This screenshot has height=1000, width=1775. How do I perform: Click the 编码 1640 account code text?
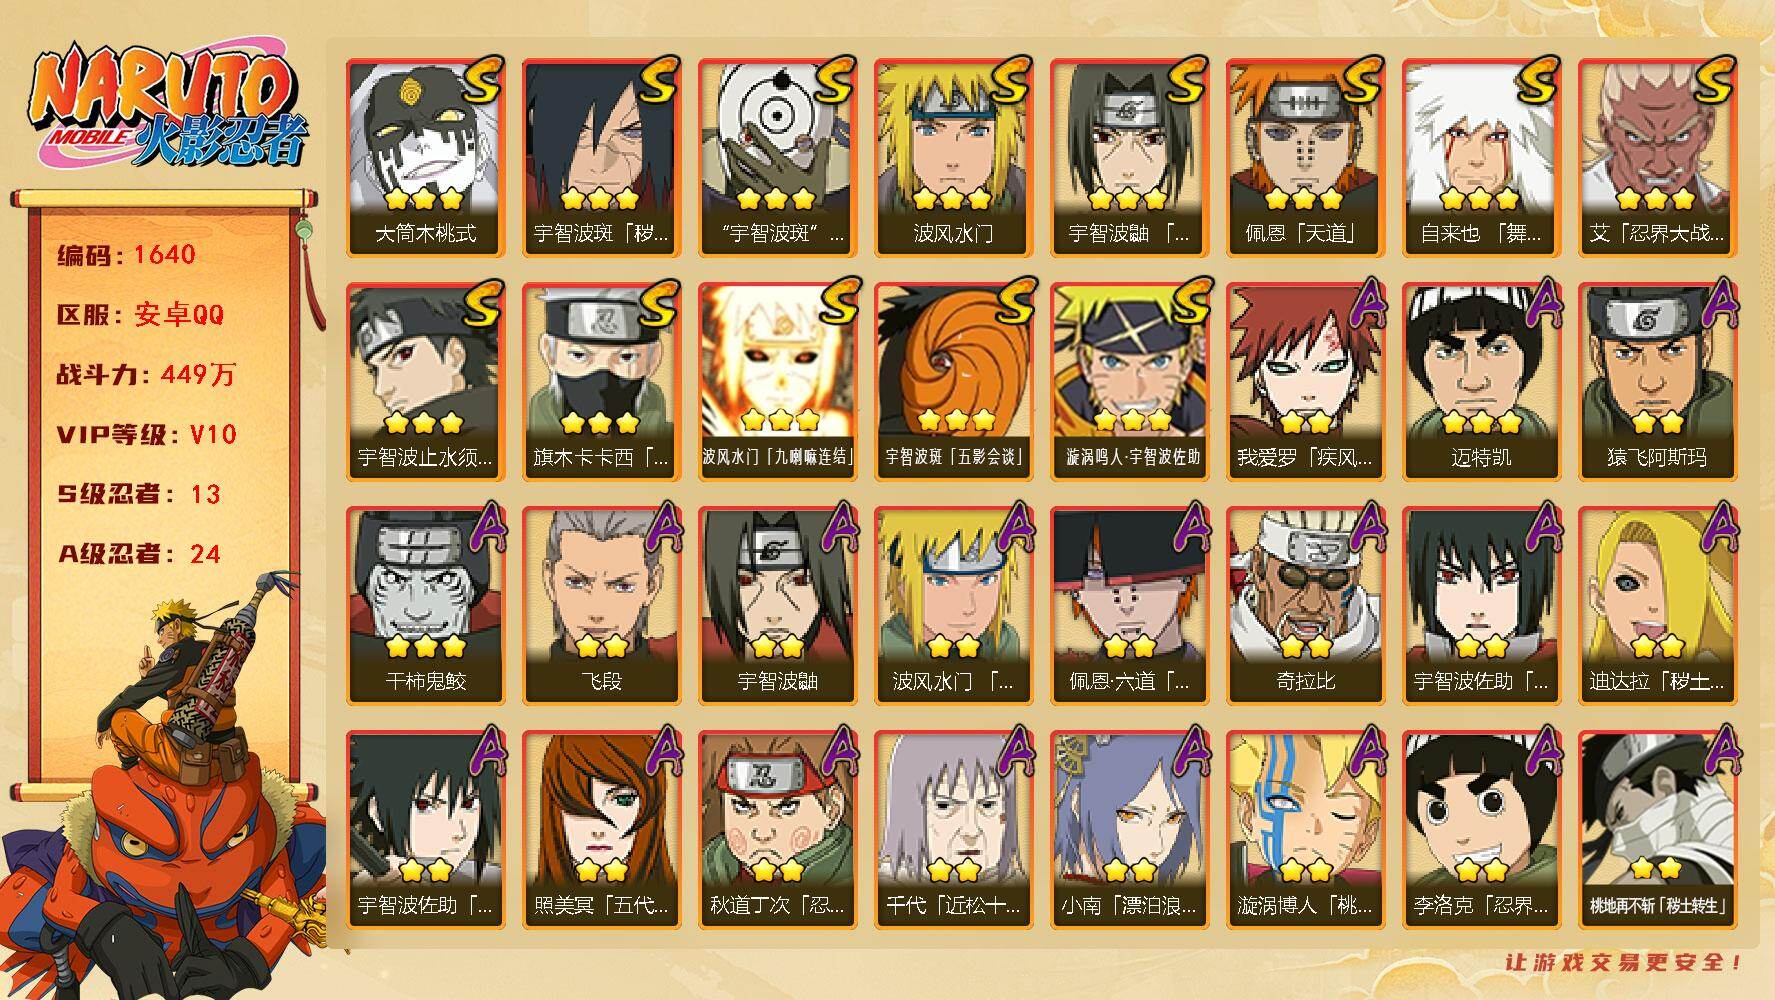point(126,255)
